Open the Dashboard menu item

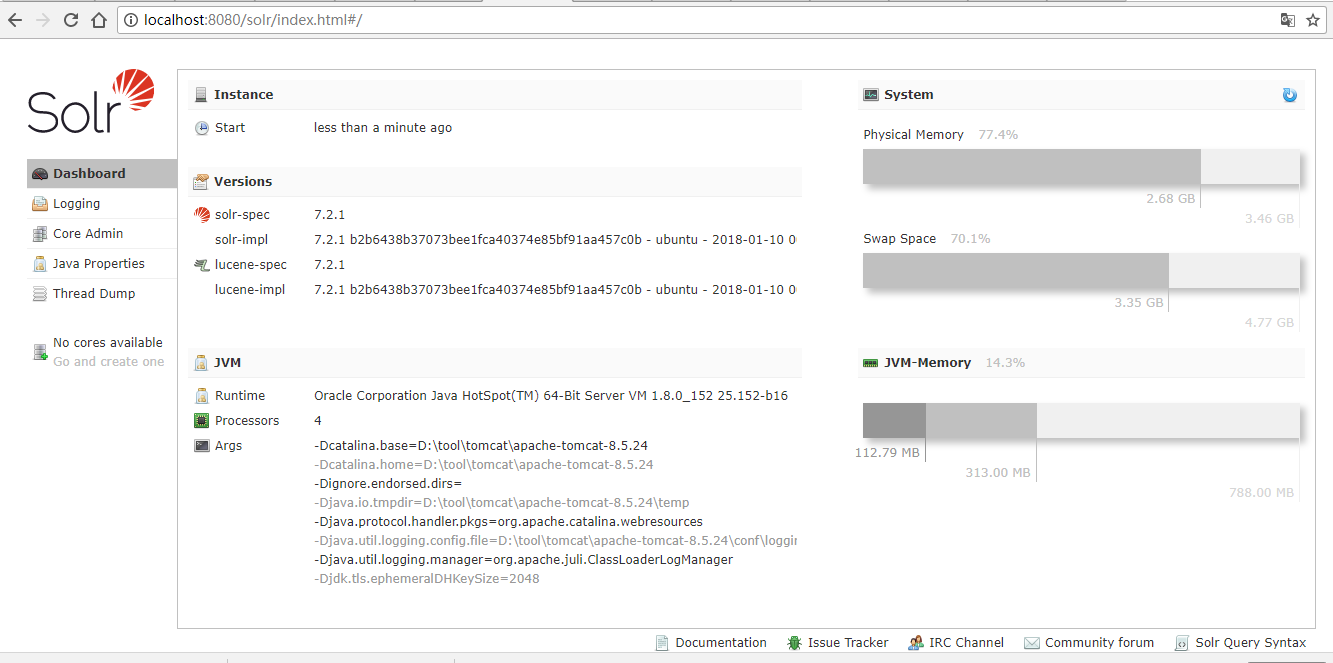[x=102, y=173]
